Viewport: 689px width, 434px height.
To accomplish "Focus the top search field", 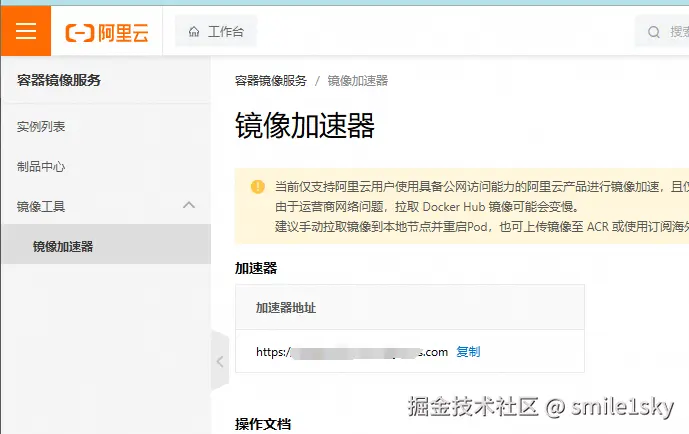I will [x=663, y=31].
